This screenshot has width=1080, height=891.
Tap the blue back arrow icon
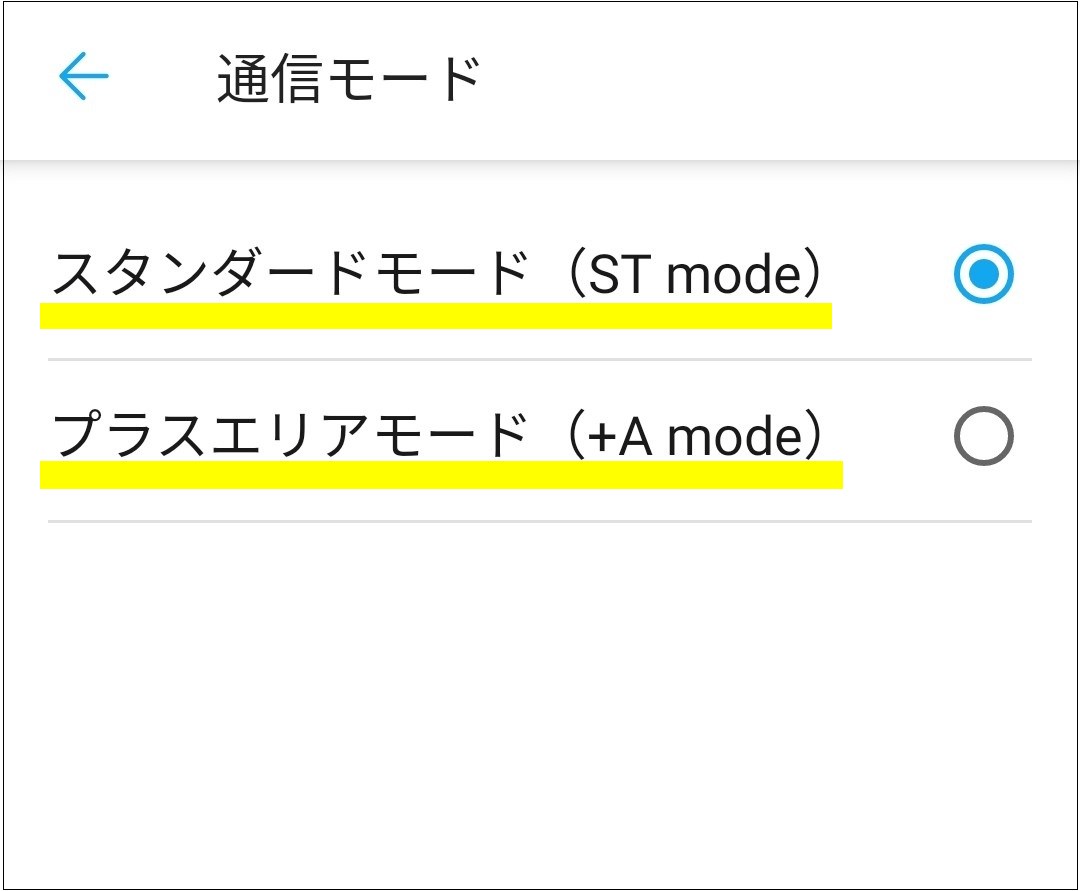[83, 77]
